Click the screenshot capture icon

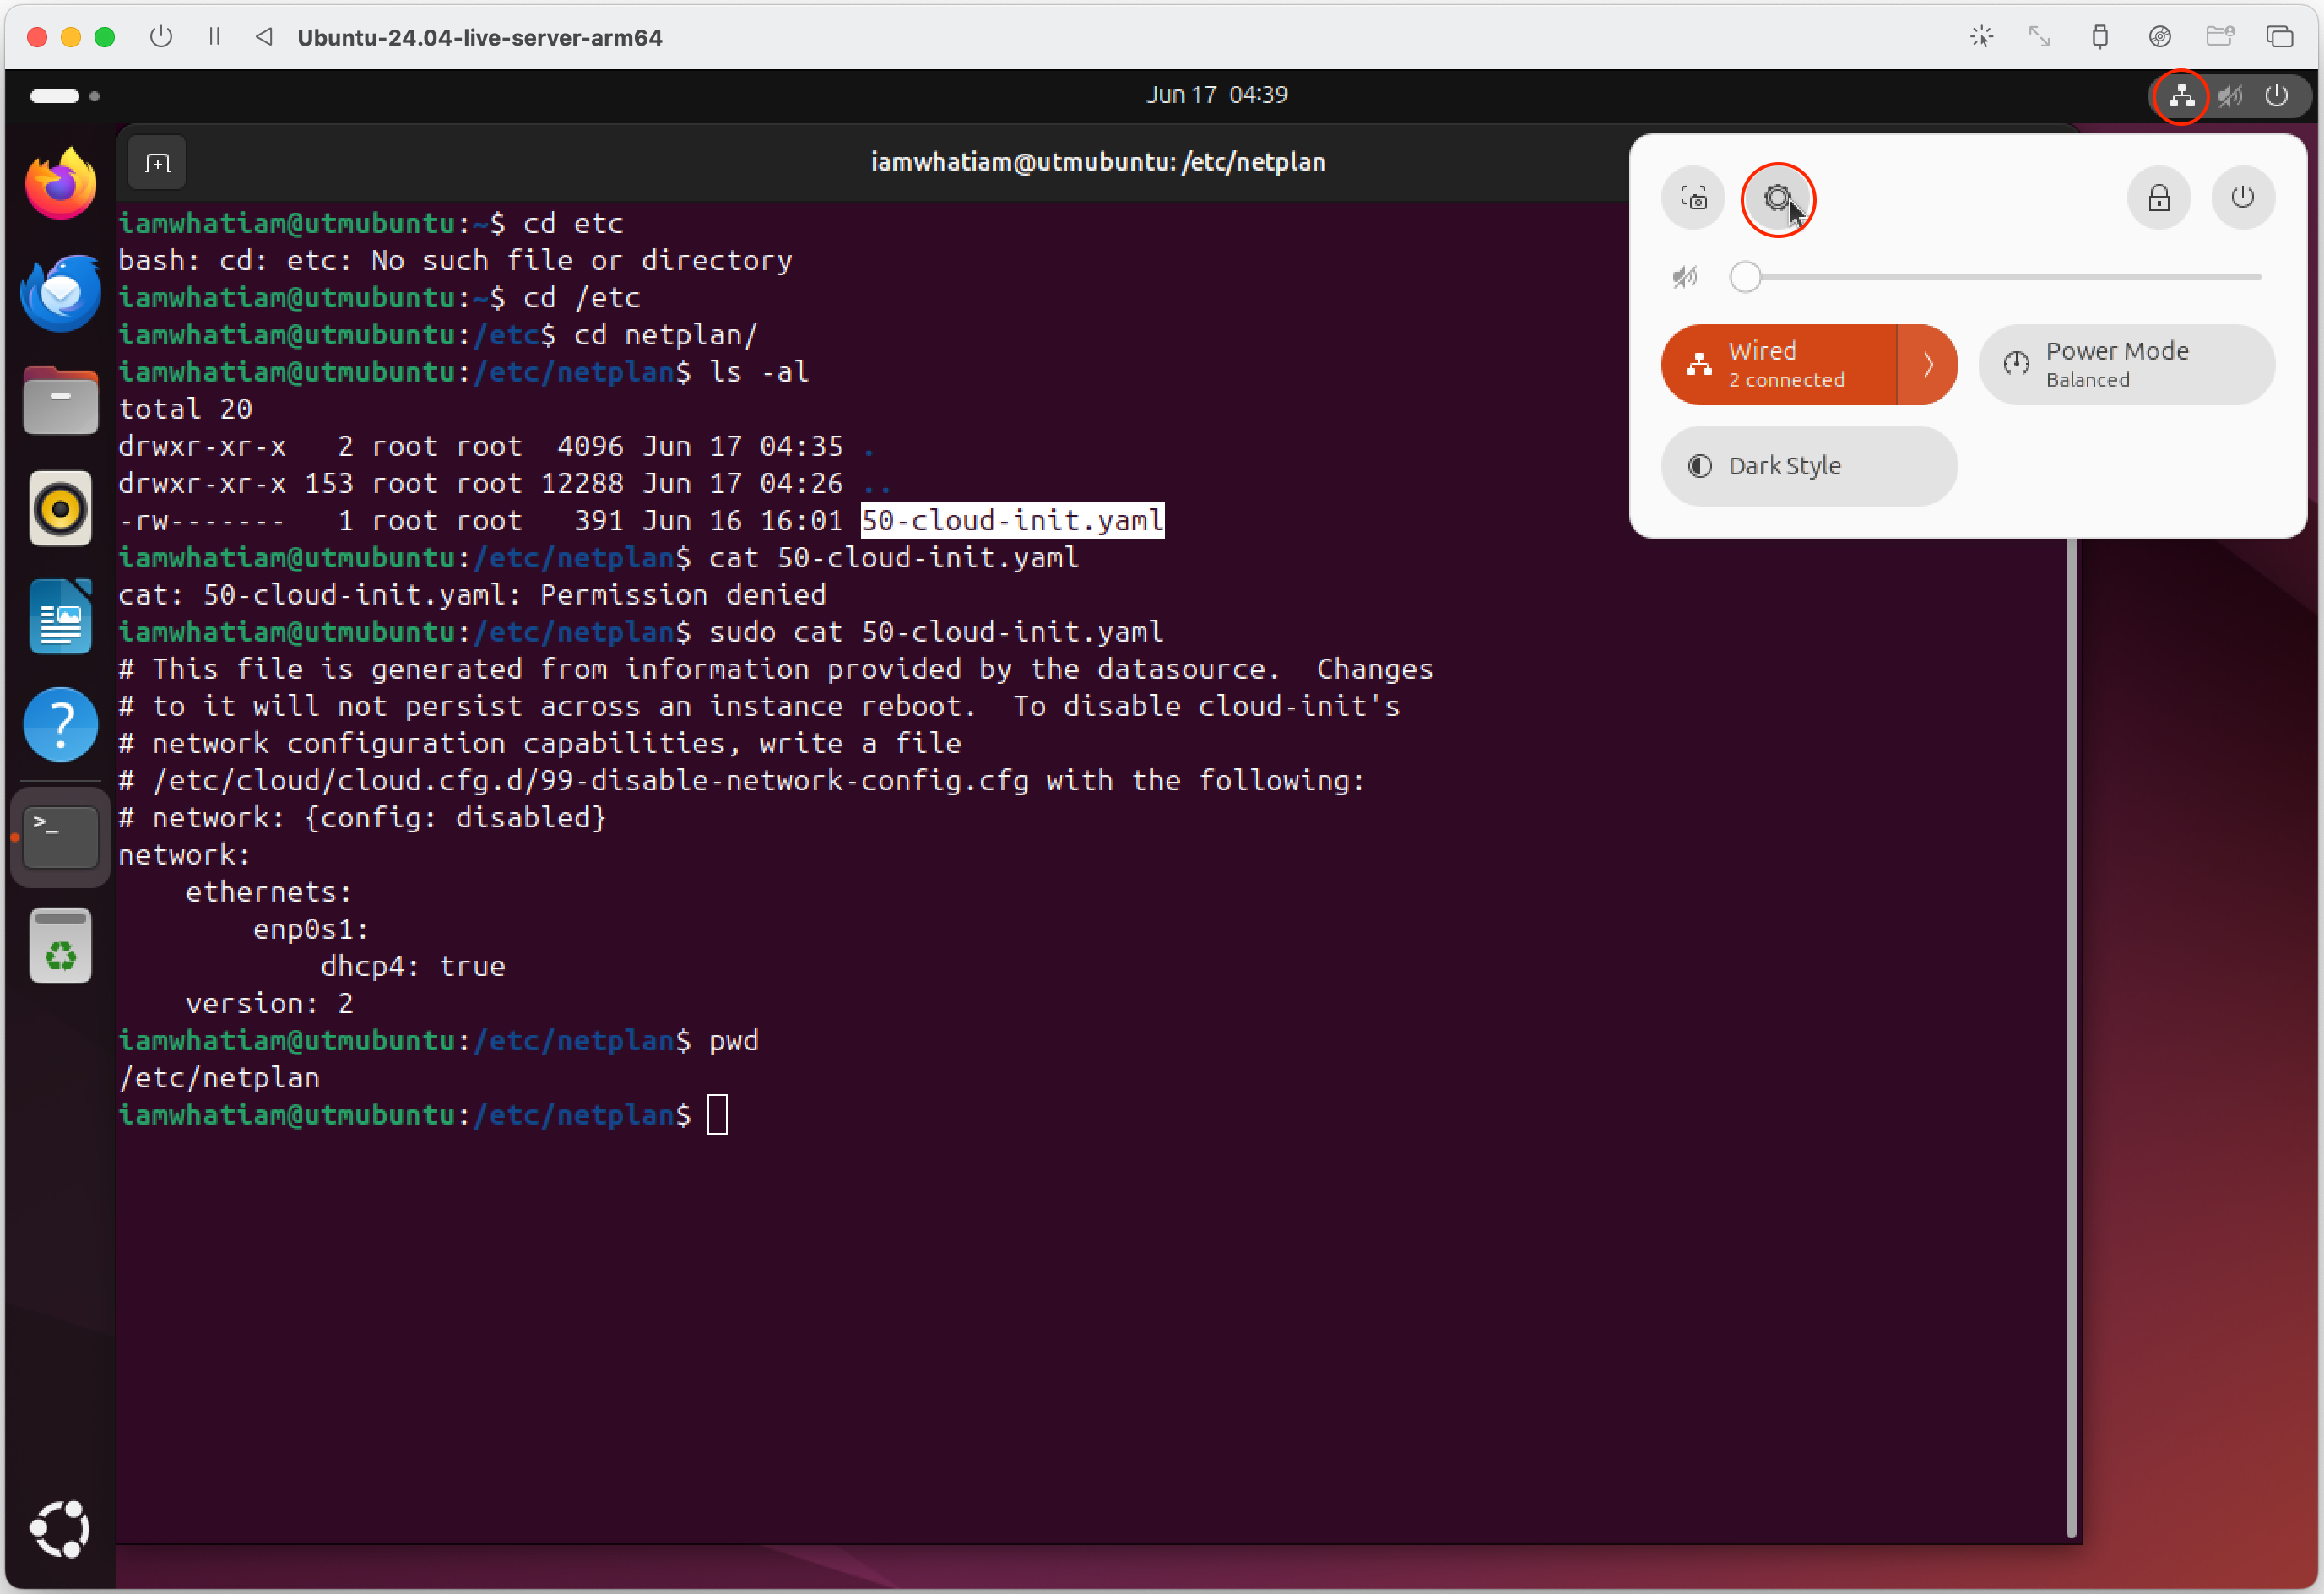pos(1693,198)
